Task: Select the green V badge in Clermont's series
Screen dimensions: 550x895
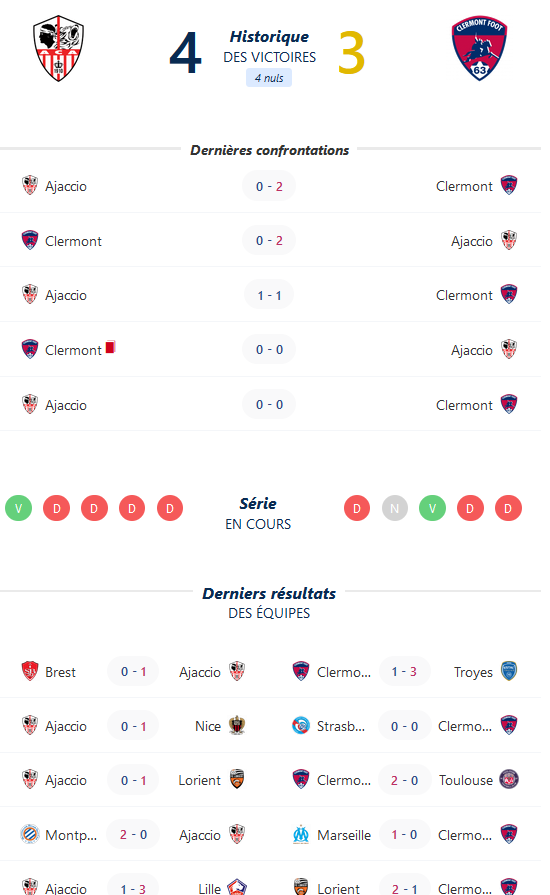Action: point(432,508)
